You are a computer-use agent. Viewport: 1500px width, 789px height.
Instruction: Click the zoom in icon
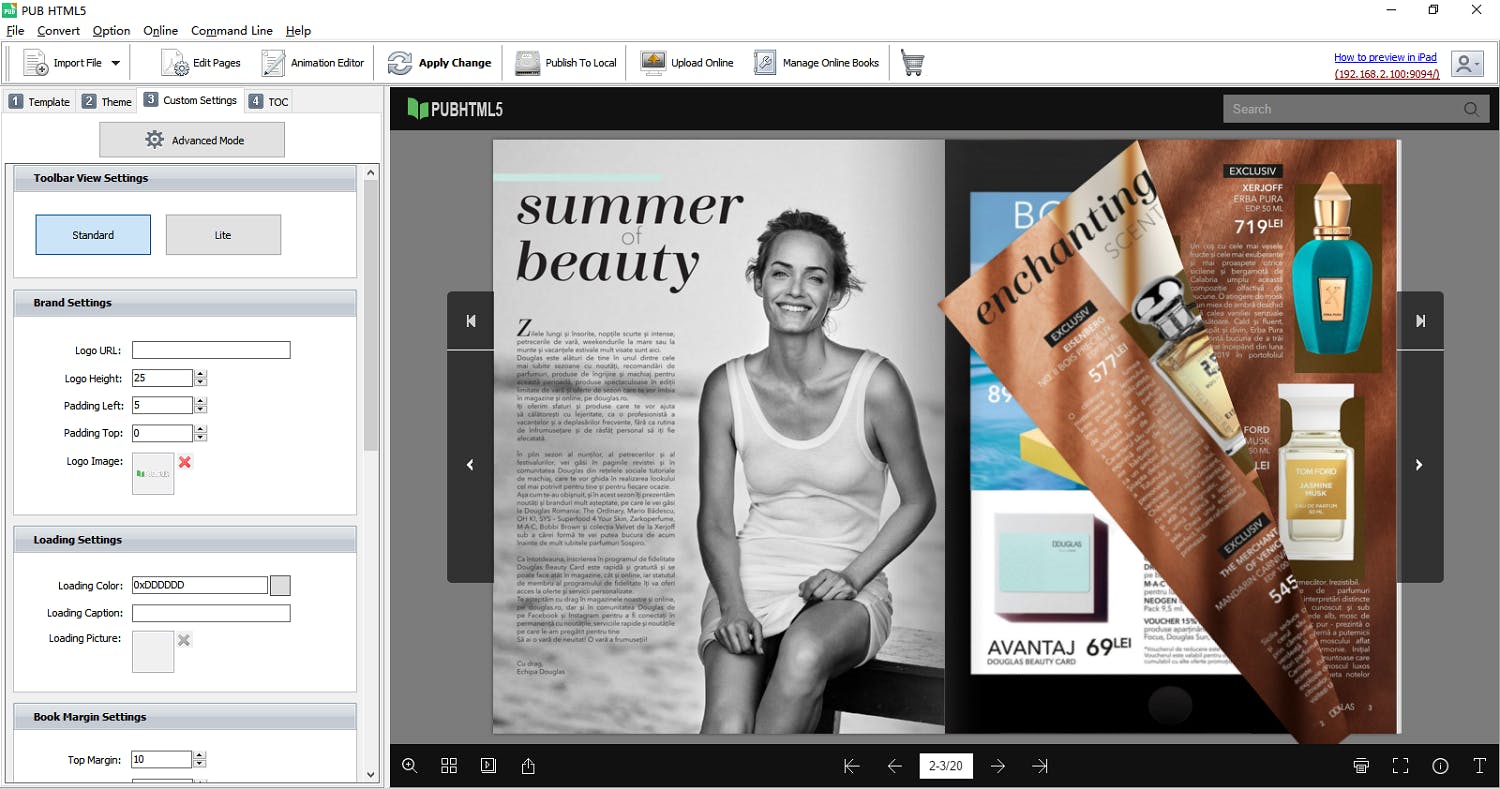pos(410,765)
